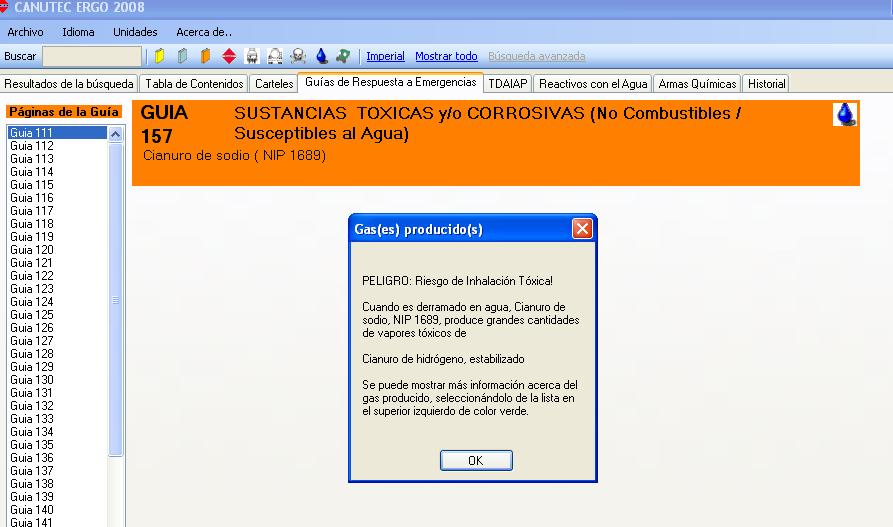Click the rail car identification icon
The height and width of the screenshot is (527, 893).
pos(252,56)
